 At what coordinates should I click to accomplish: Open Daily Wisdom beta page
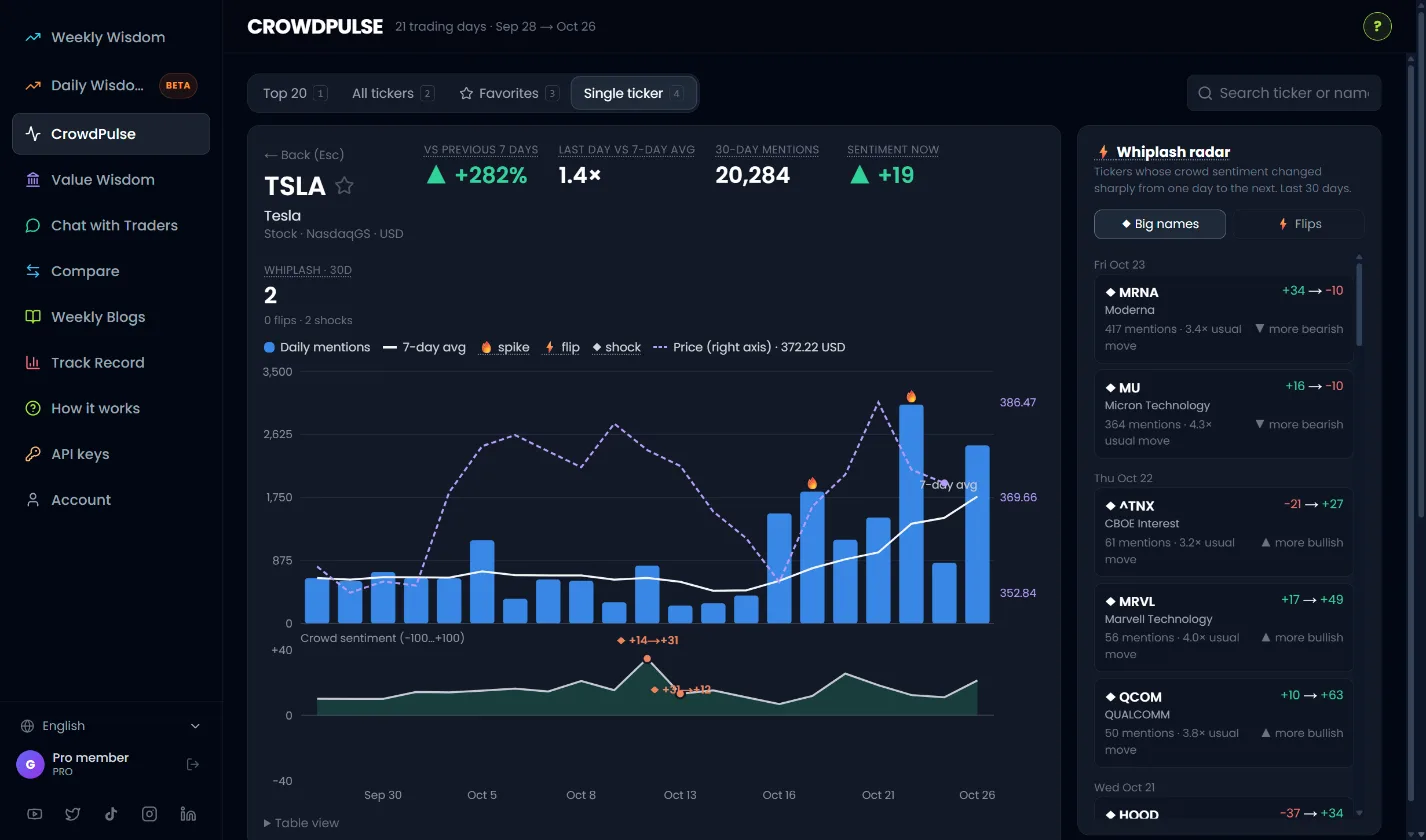click(x=110, y=85)
